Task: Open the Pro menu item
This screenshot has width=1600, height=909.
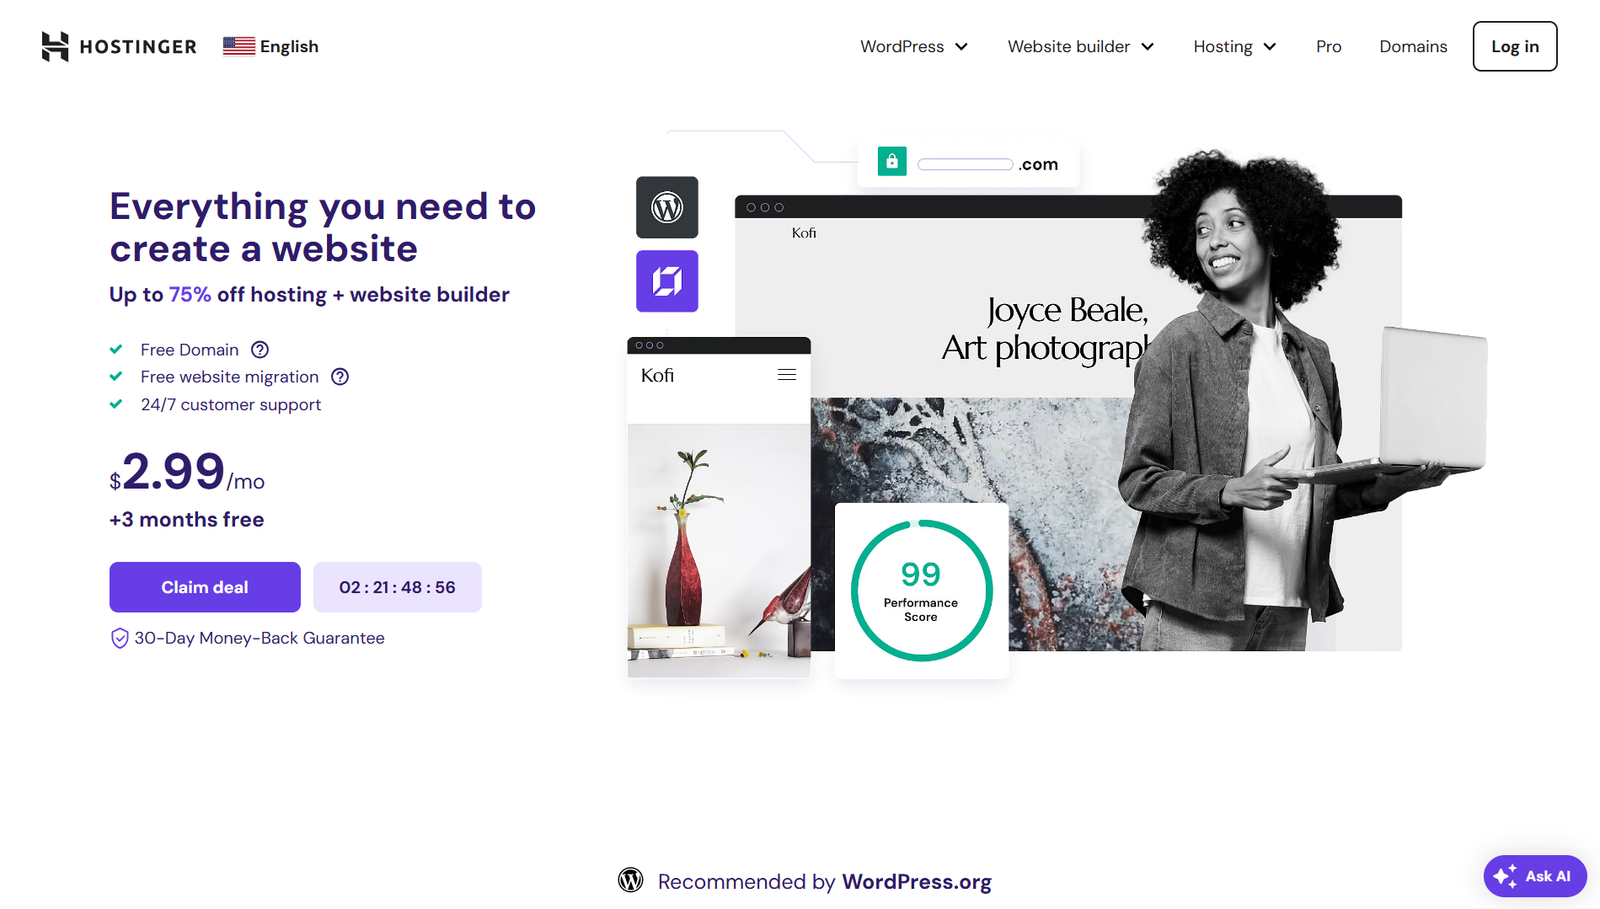Action: (1329, 46)
